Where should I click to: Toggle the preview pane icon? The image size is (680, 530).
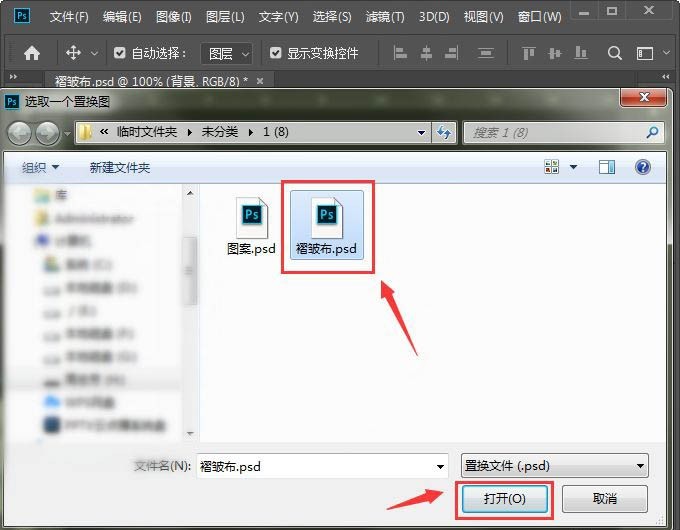[x=607, y=167]
